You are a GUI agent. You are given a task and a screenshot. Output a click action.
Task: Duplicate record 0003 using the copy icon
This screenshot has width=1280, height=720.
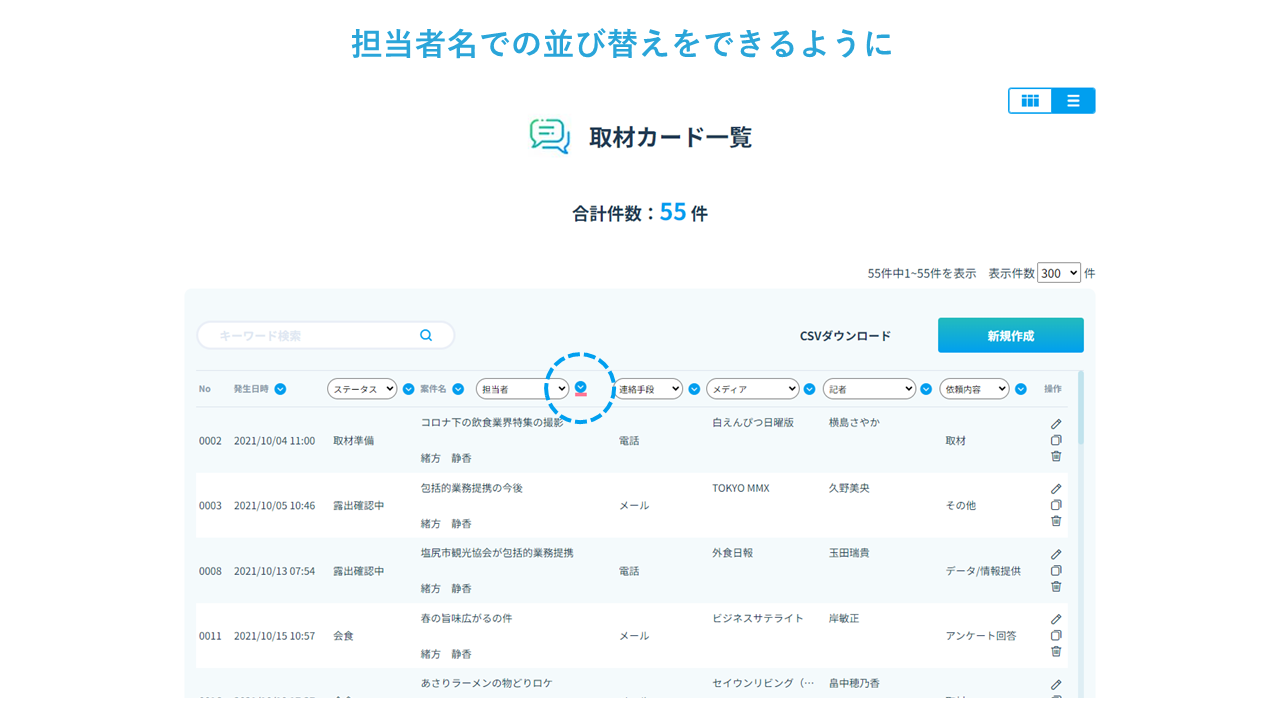click(x=1056, y=505)
